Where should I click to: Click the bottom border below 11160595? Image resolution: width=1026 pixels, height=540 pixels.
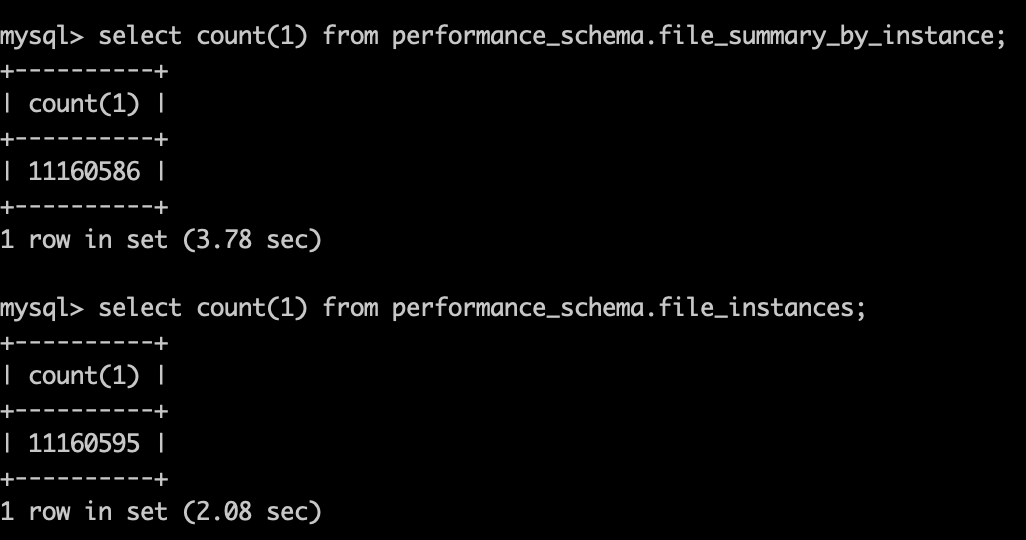84,478
